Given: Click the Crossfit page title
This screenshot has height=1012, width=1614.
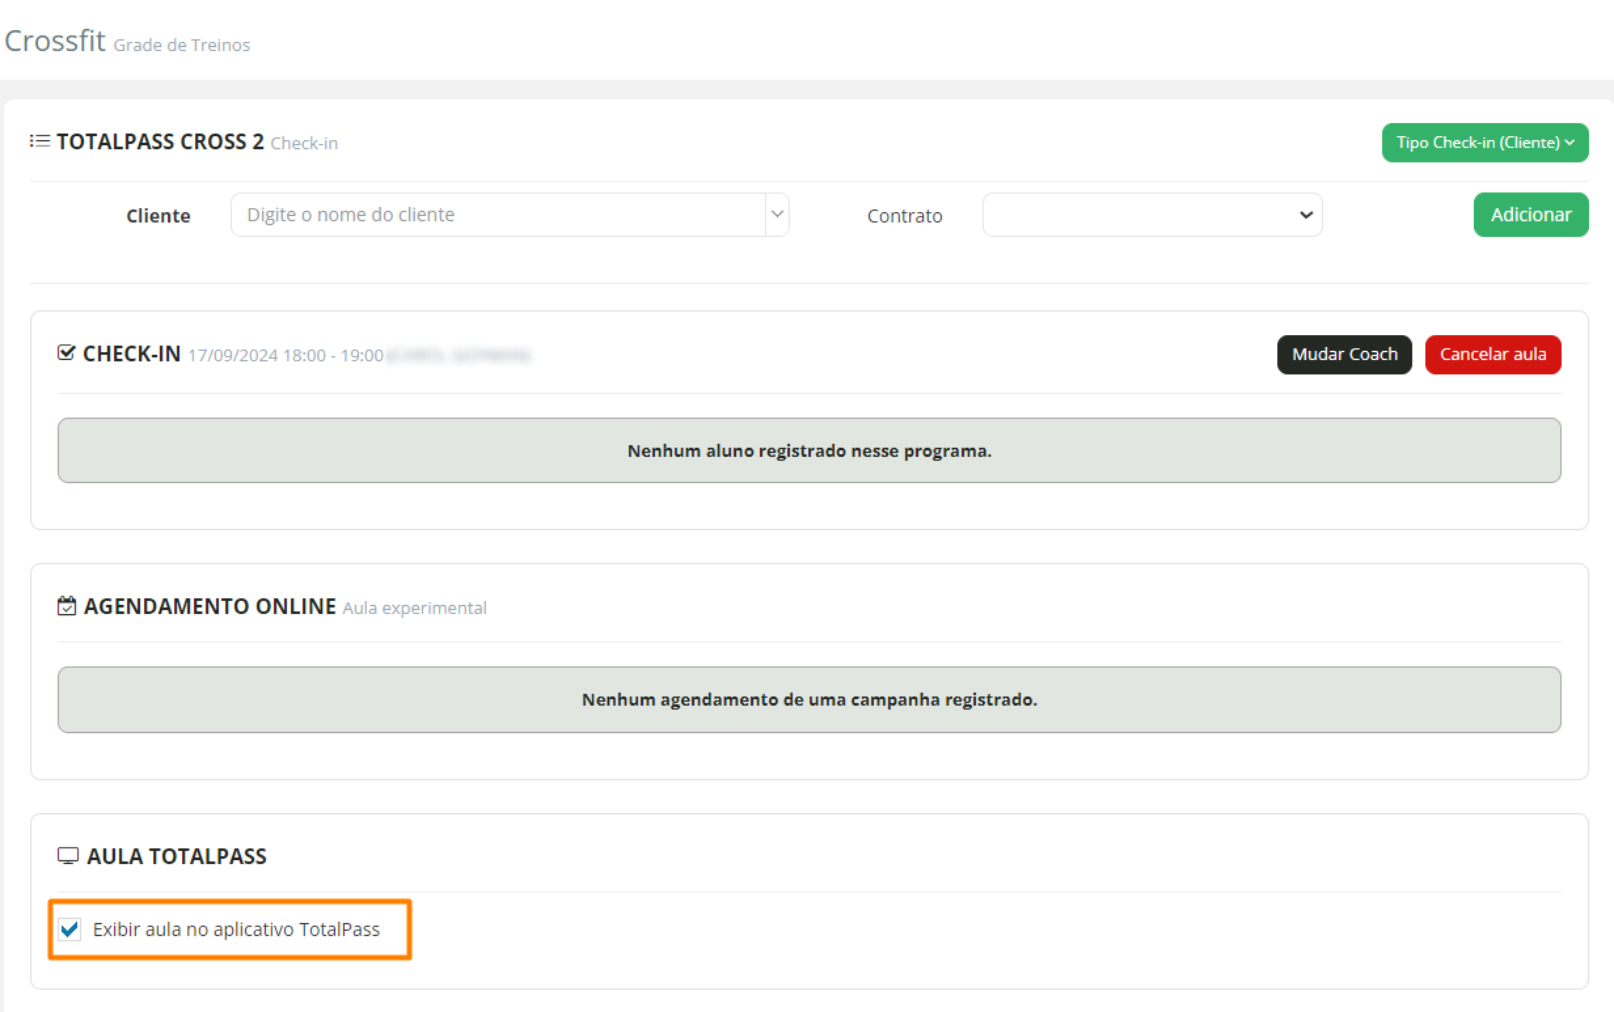Looking at the screenshot, I should 55,41.
